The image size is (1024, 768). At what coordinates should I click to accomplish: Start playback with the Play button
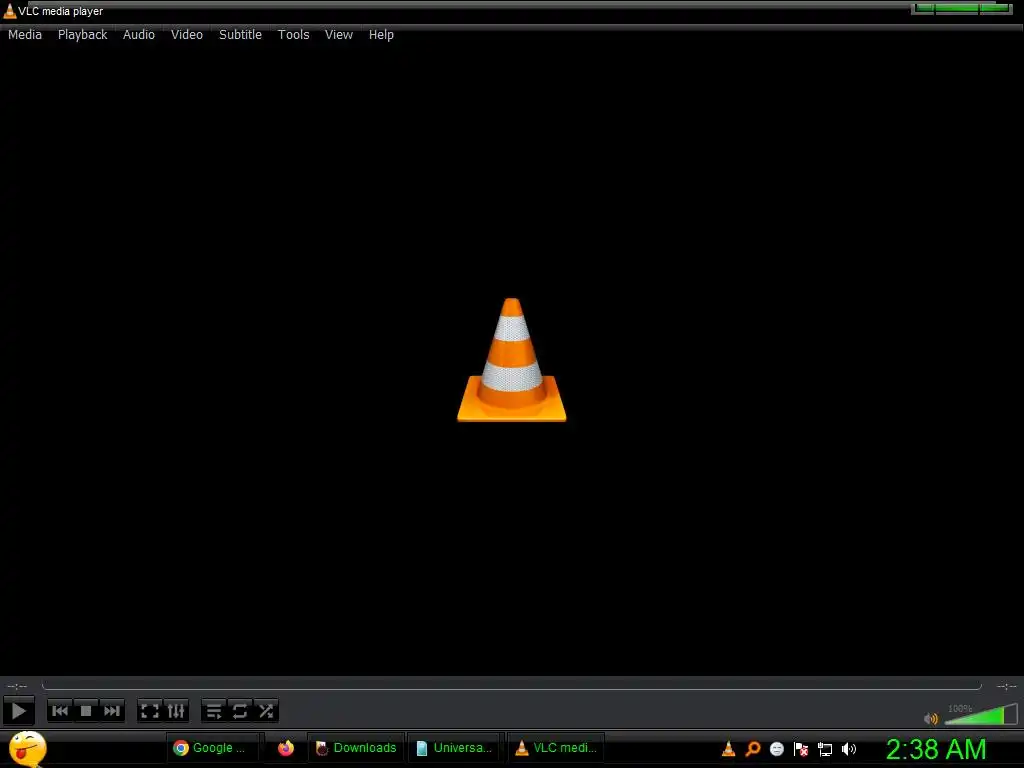(x=19, y=711)
